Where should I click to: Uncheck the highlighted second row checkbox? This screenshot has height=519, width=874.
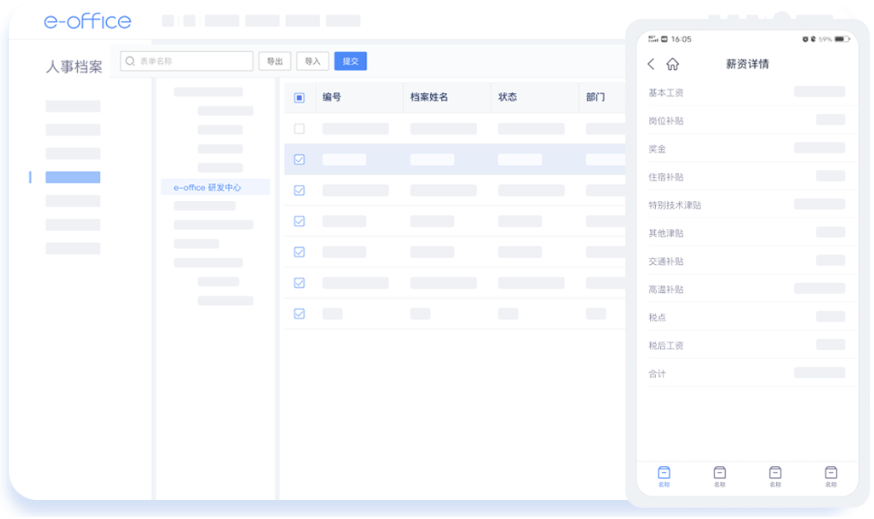[299, 159]
